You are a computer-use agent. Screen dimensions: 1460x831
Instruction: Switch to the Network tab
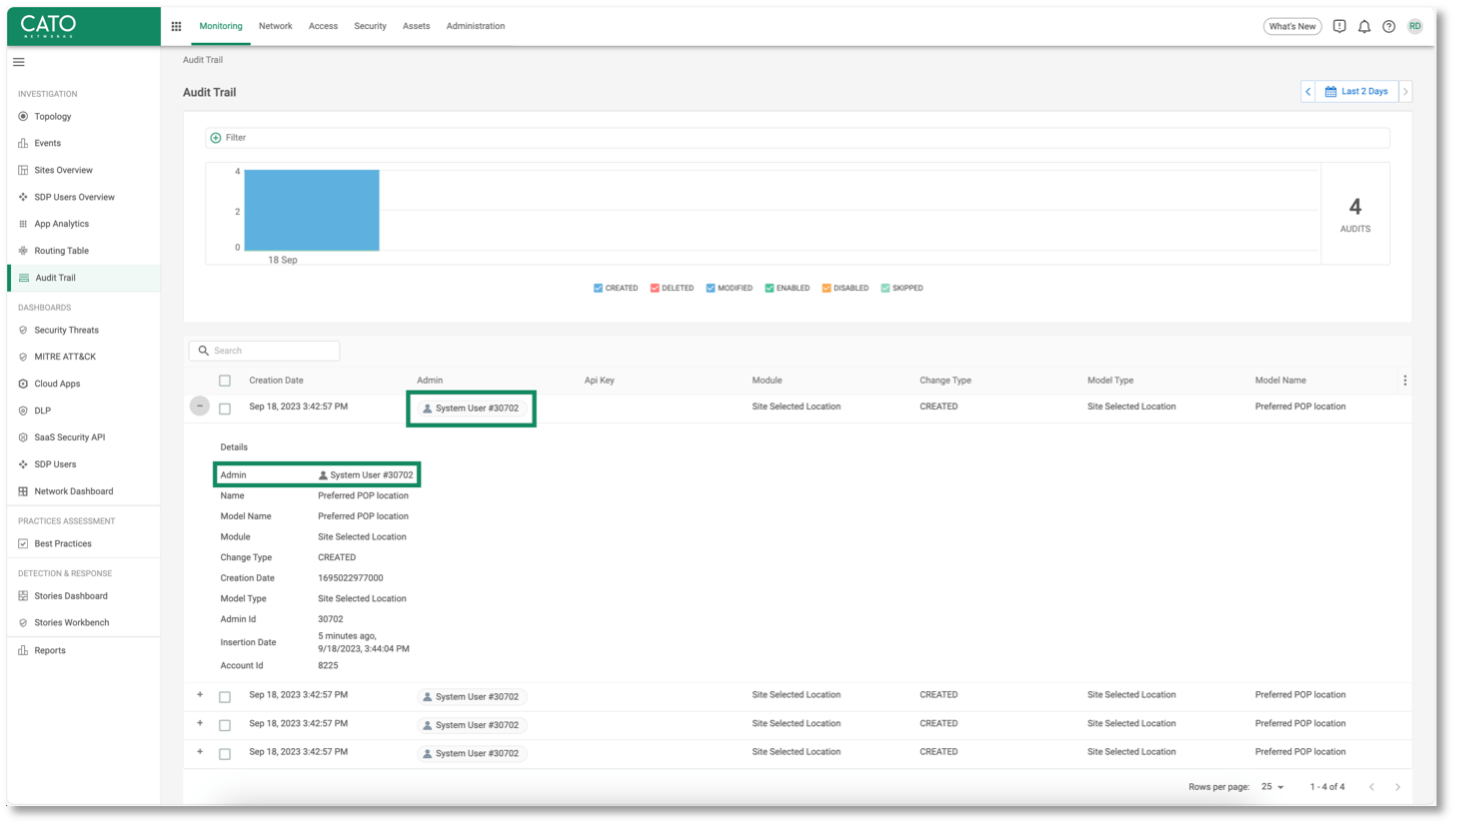coord(275,26)
